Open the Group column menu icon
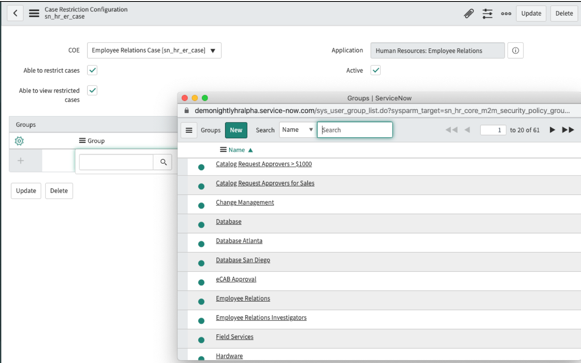This screenshot has width=581, height=363. click(82, 140)
